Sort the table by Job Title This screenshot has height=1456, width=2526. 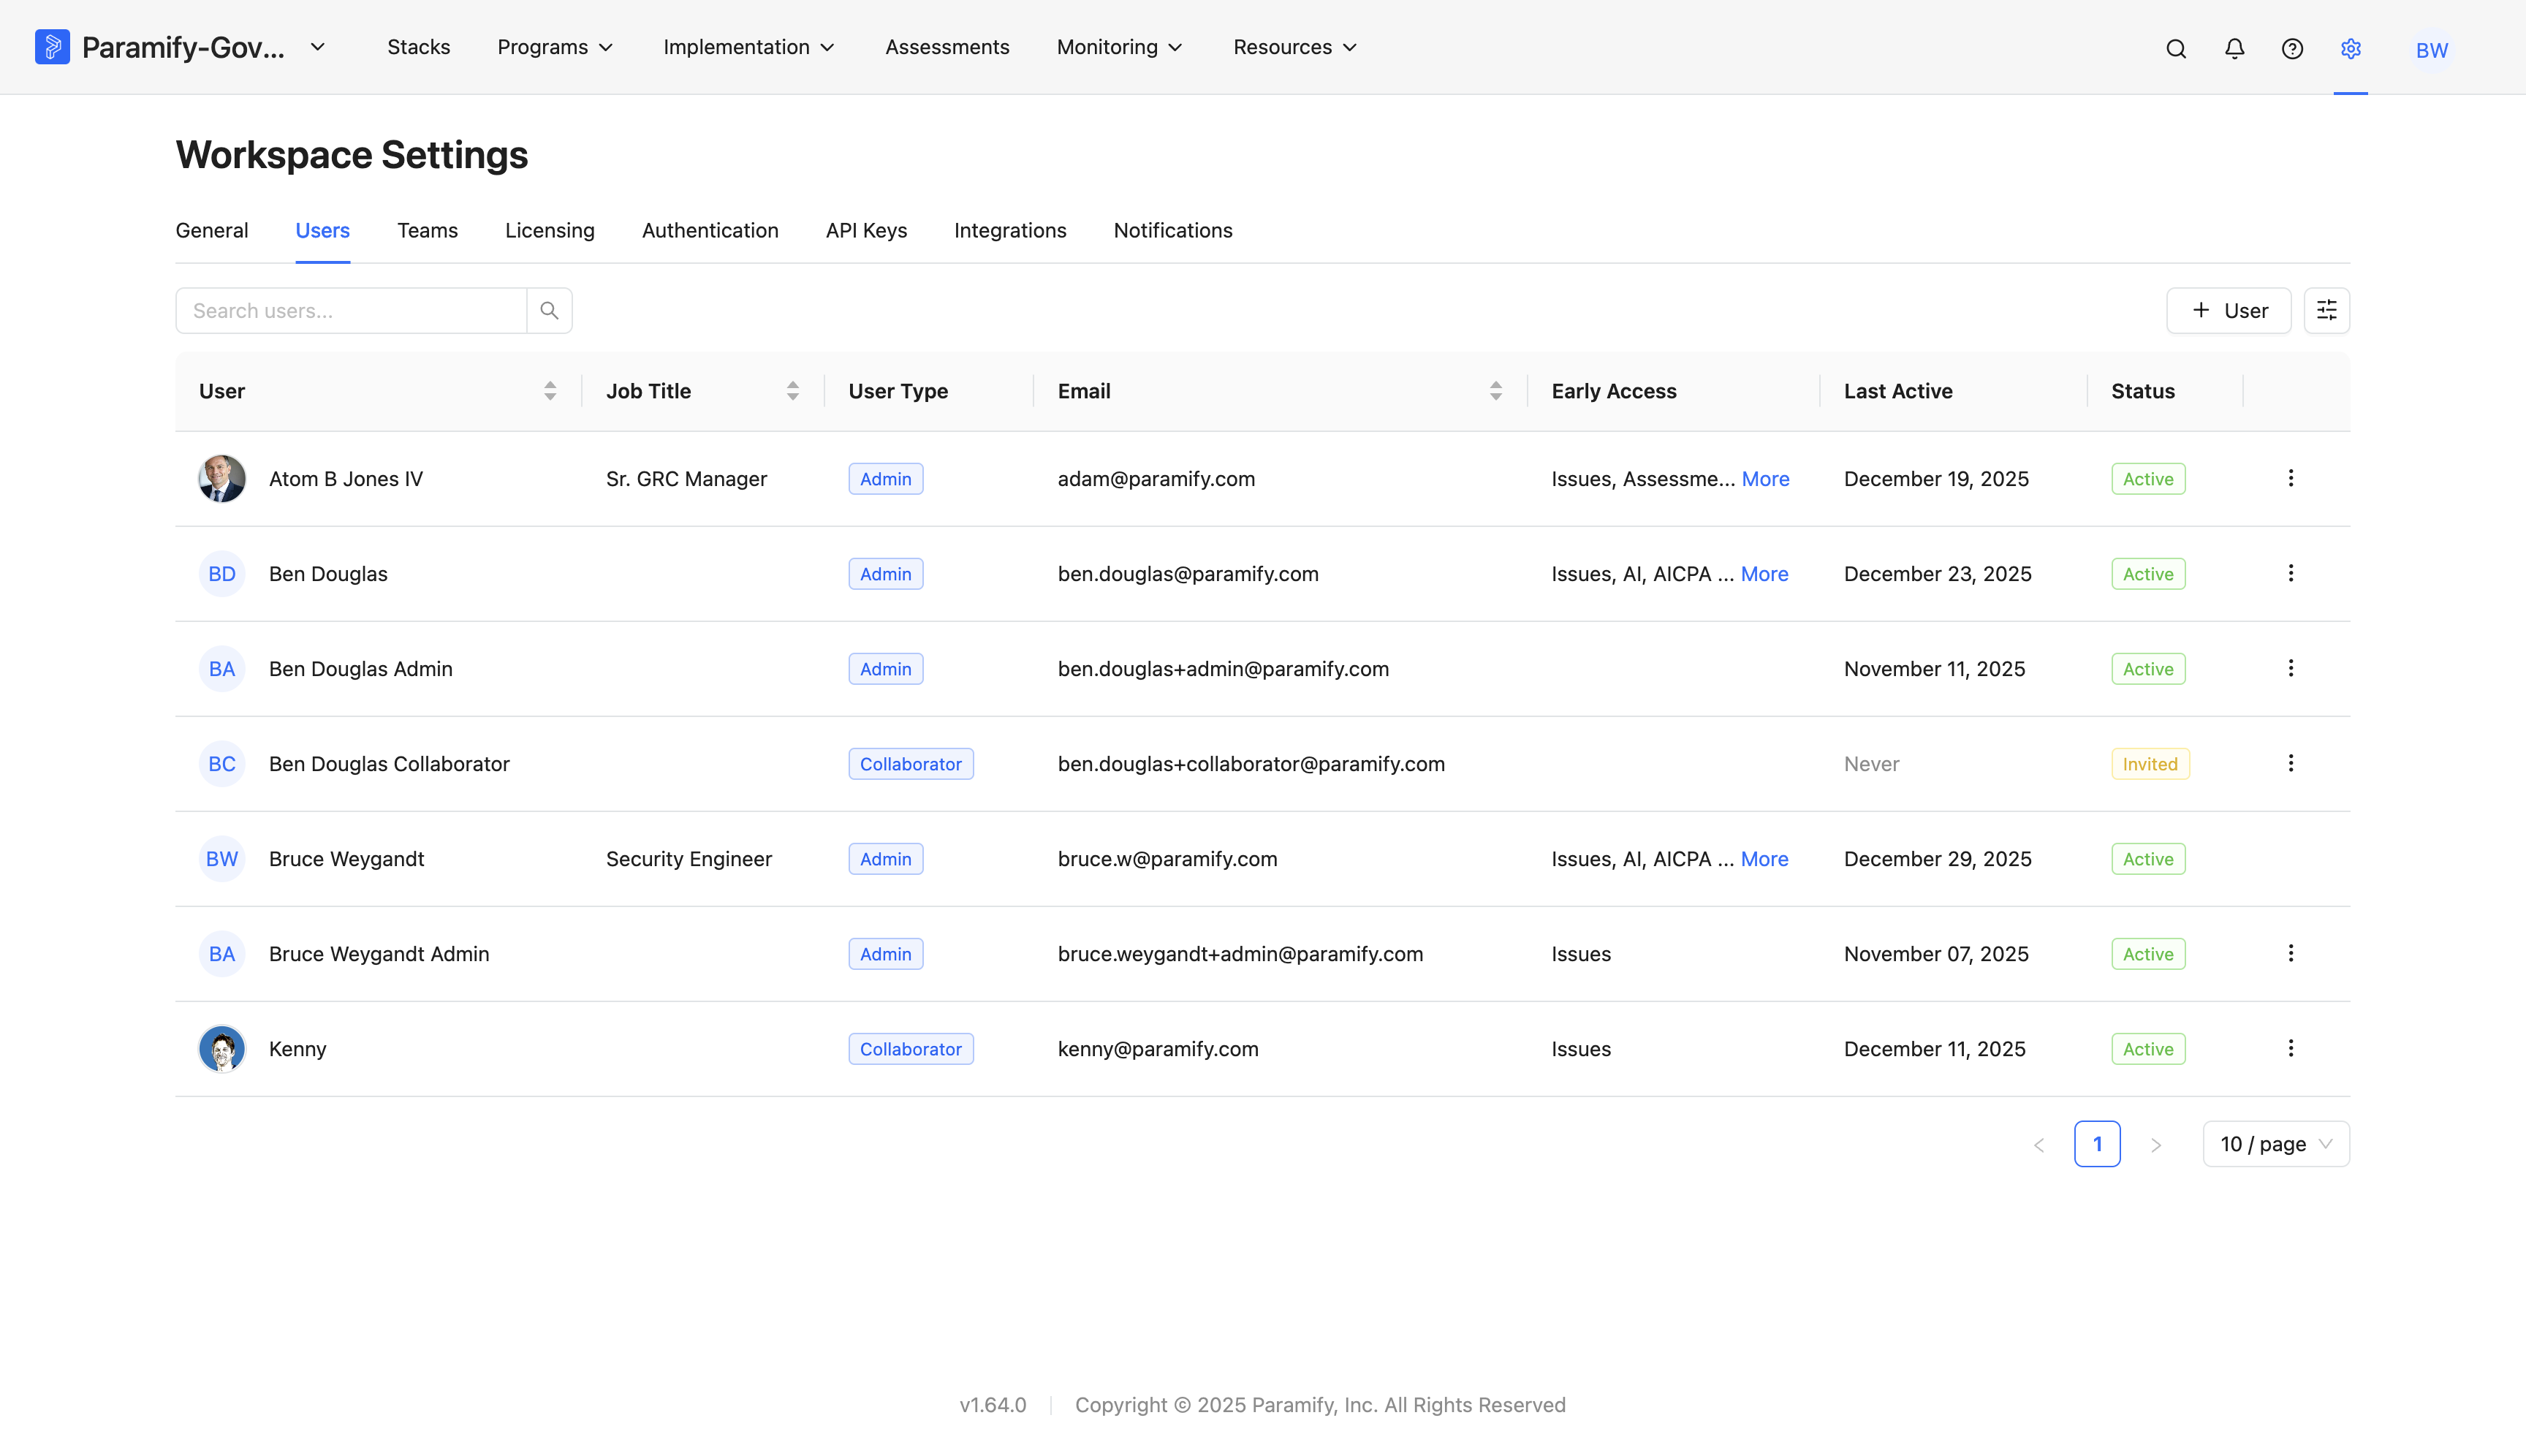click(x=793, y=391)
